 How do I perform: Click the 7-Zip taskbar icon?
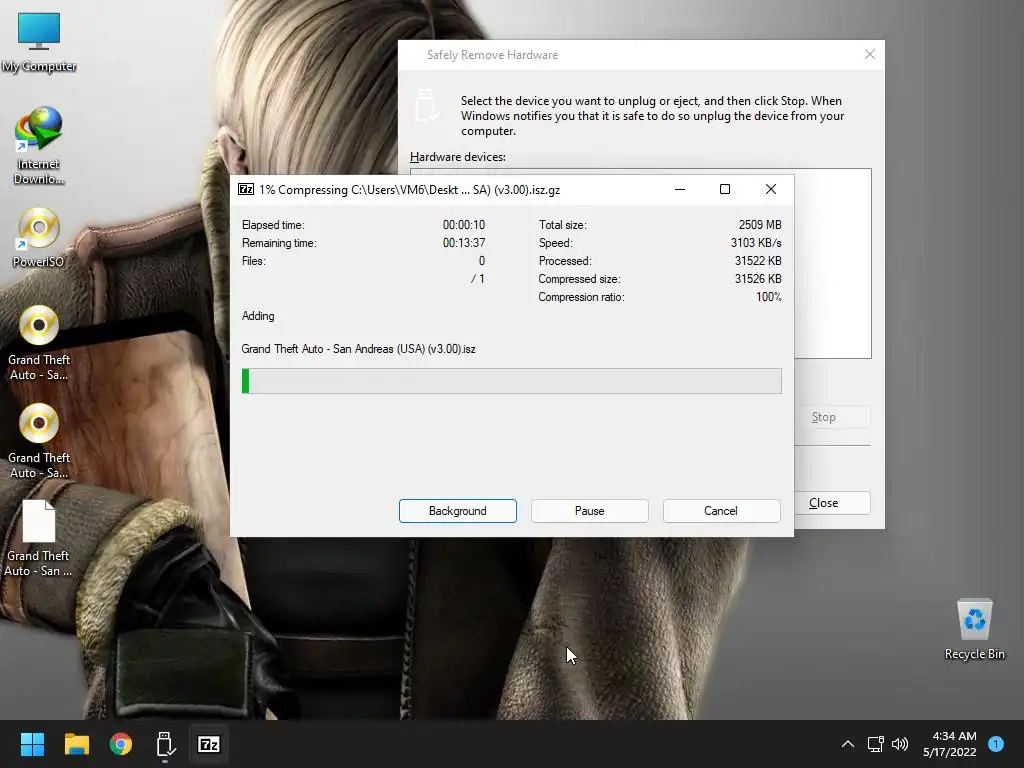(x=209, y=744)
